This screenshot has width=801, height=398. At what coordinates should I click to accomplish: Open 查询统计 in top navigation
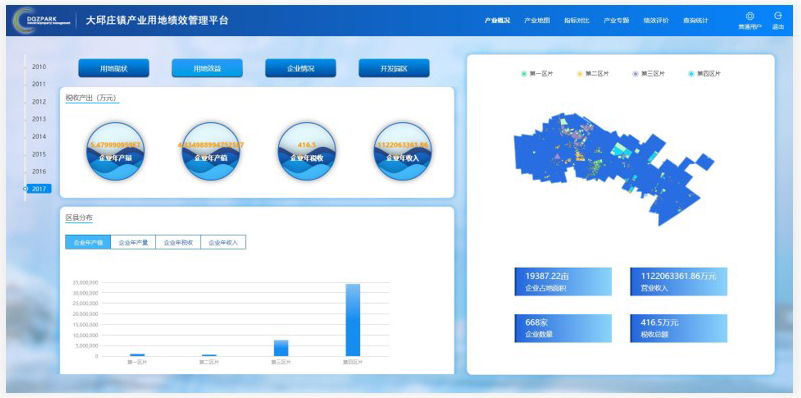tap(696, 21)
